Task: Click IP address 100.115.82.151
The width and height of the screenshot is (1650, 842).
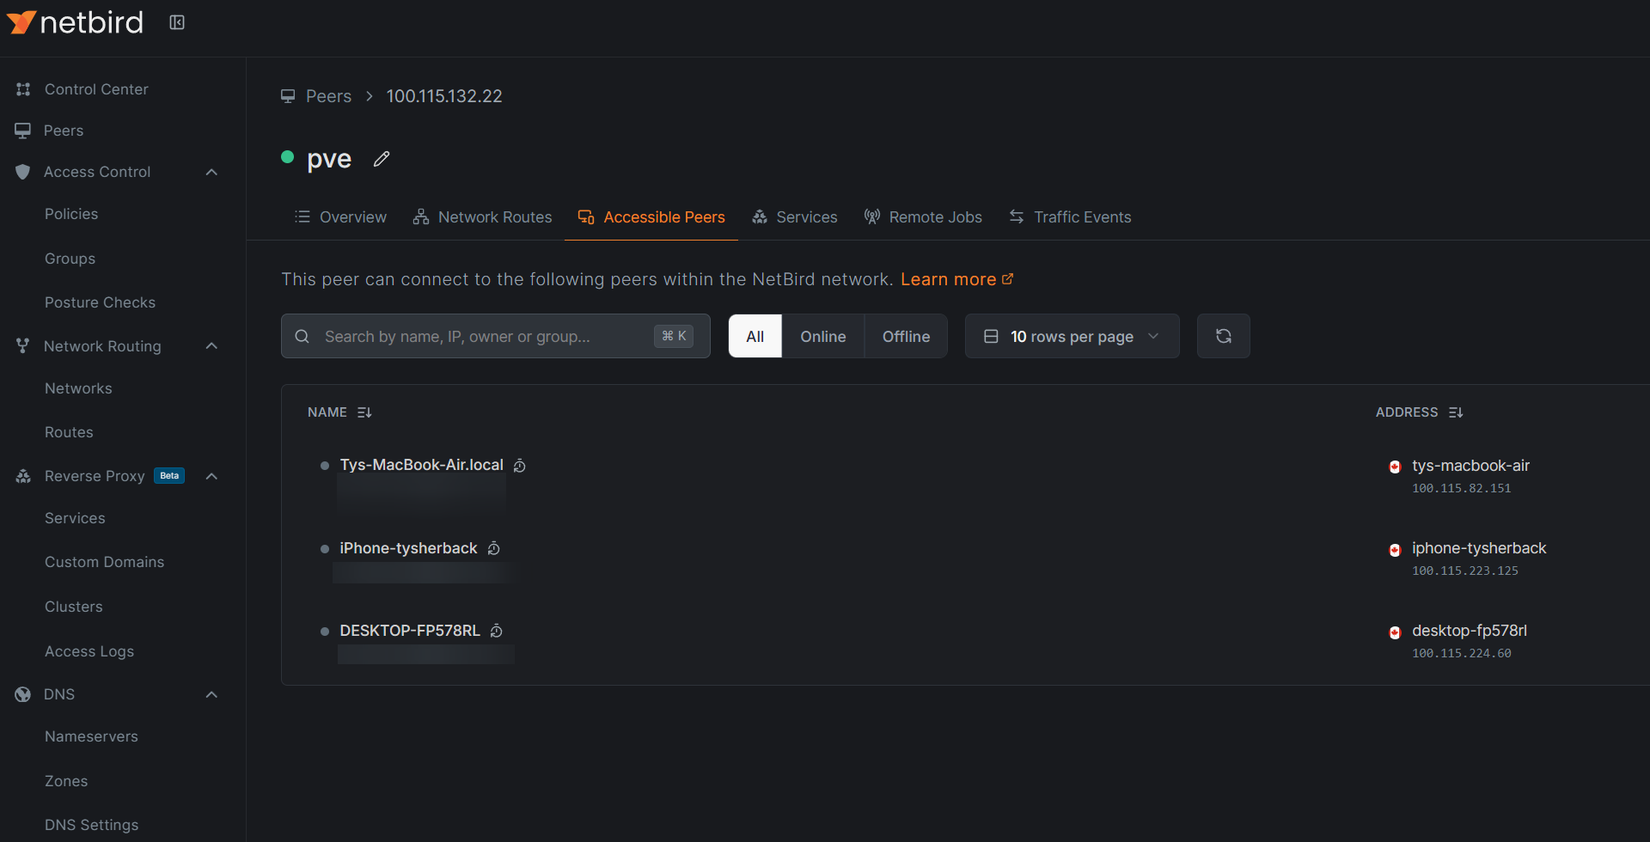Action: click(x=1461, y=488)
